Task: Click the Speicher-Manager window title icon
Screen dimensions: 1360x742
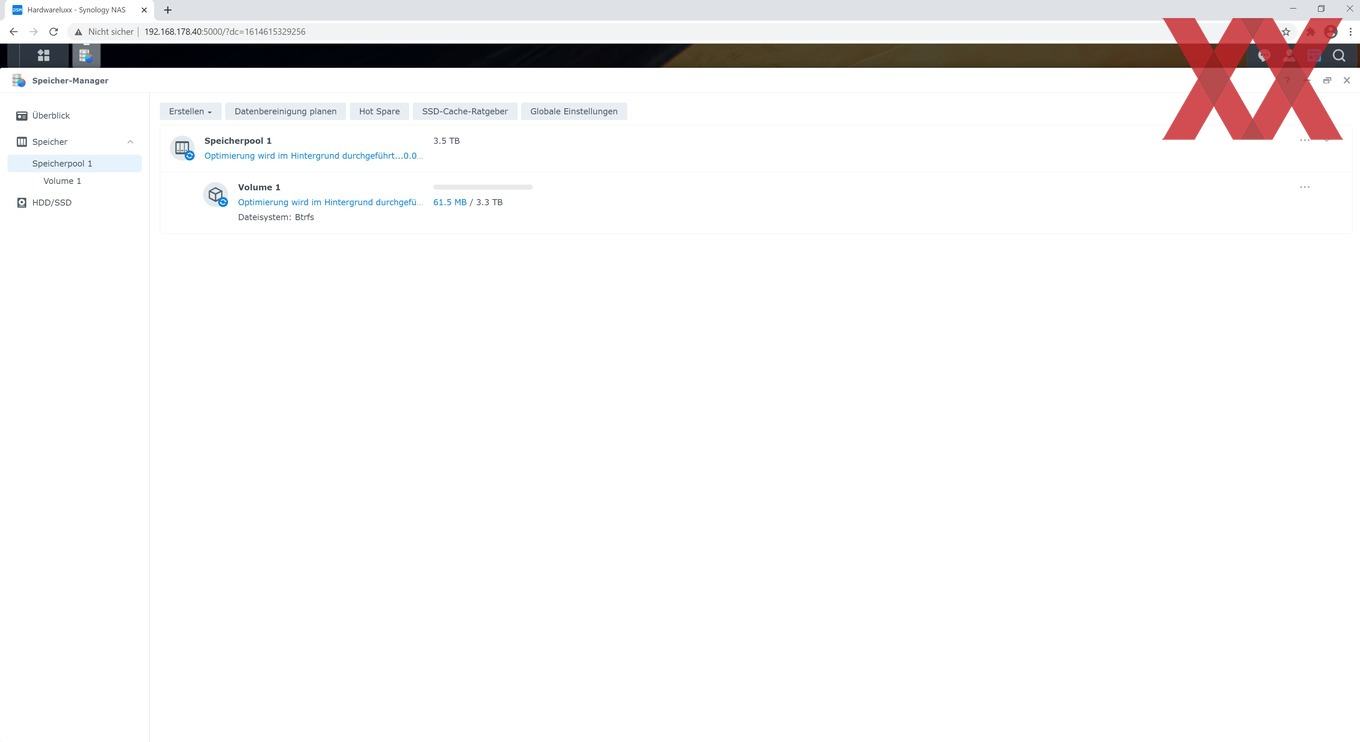Action: coord(19,80)
